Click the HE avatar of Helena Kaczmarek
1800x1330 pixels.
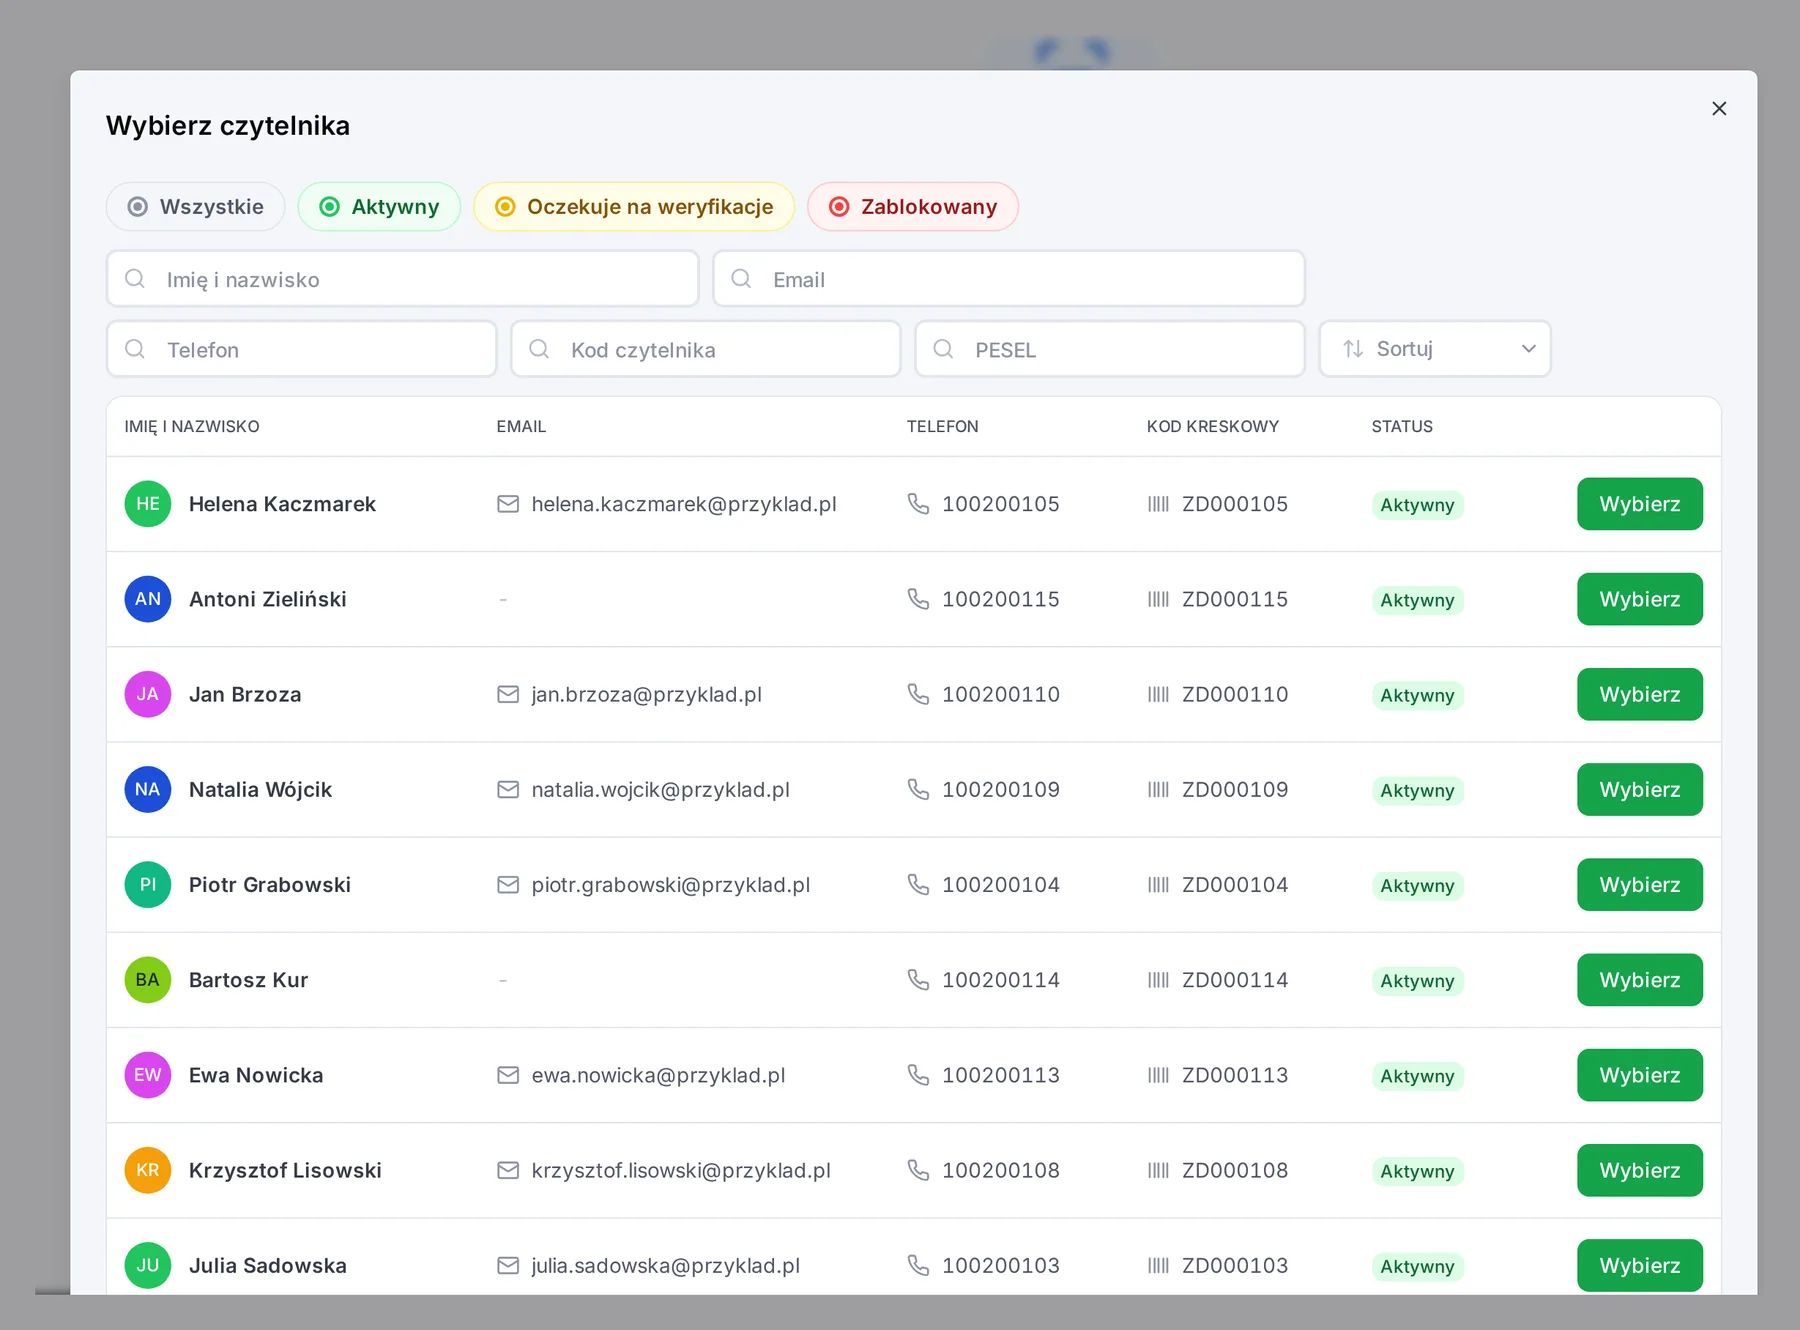(x=148, y=504)
